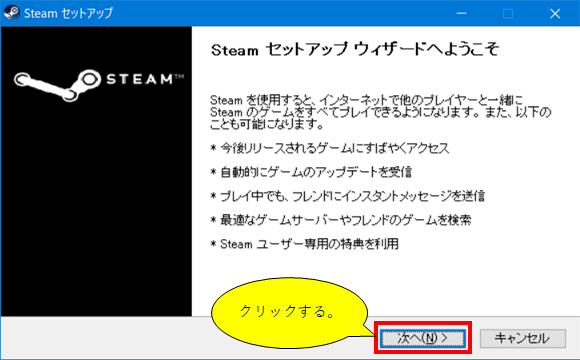Click the Steam icon in the title bar
The image size is (580, 360).
pyautogui.click(x=11, y=13)
